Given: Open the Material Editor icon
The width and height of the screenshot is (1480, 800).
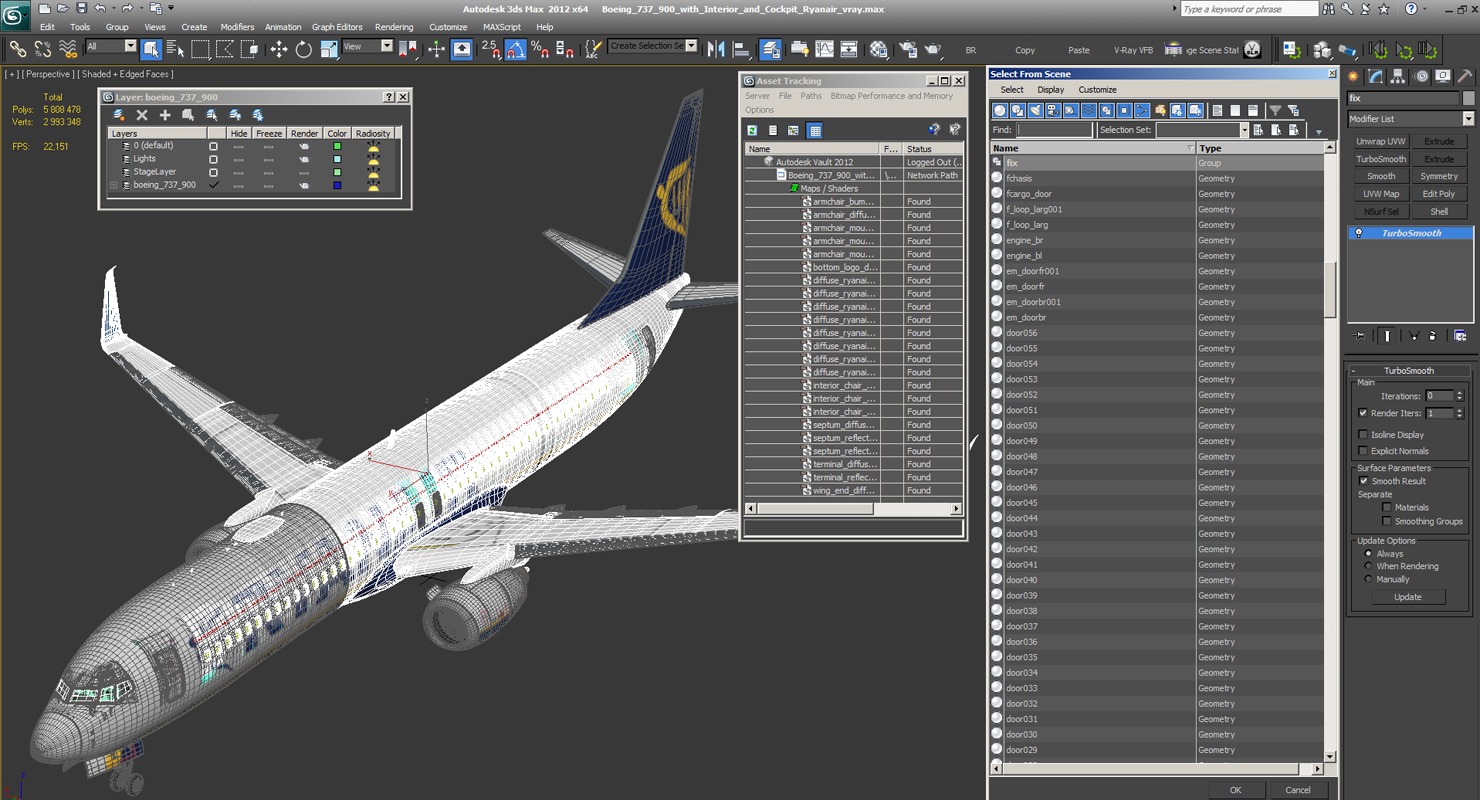Looking at the screenshot, I should click(878, 48).
